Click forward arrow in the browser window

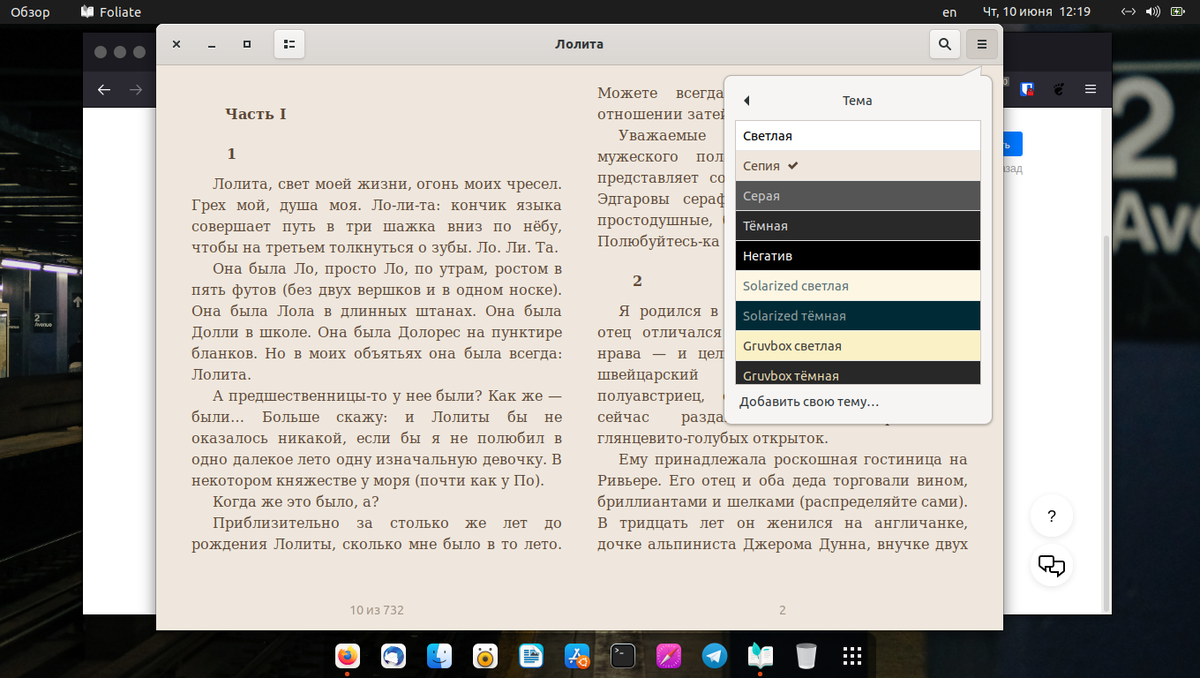click(x=135, y=89)
